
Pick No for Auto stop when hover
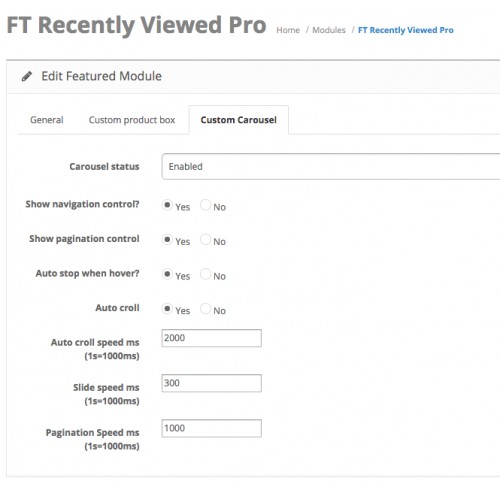coord(205,274)
